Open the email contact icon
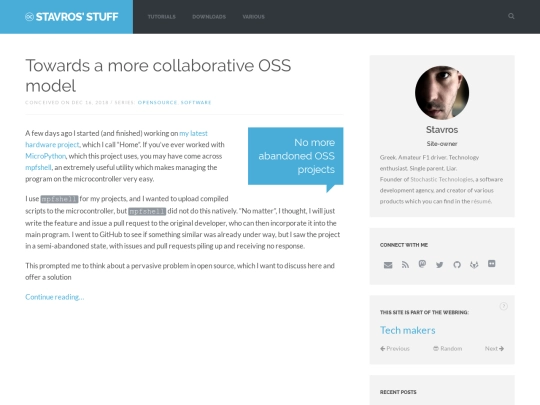This screenshot has height=405, width=540. tap(388, 265)
